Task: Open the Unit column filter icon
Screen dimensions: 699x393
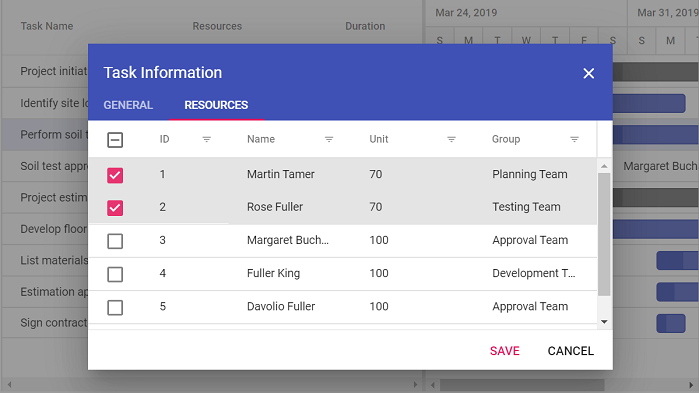Action: [451, 139]
